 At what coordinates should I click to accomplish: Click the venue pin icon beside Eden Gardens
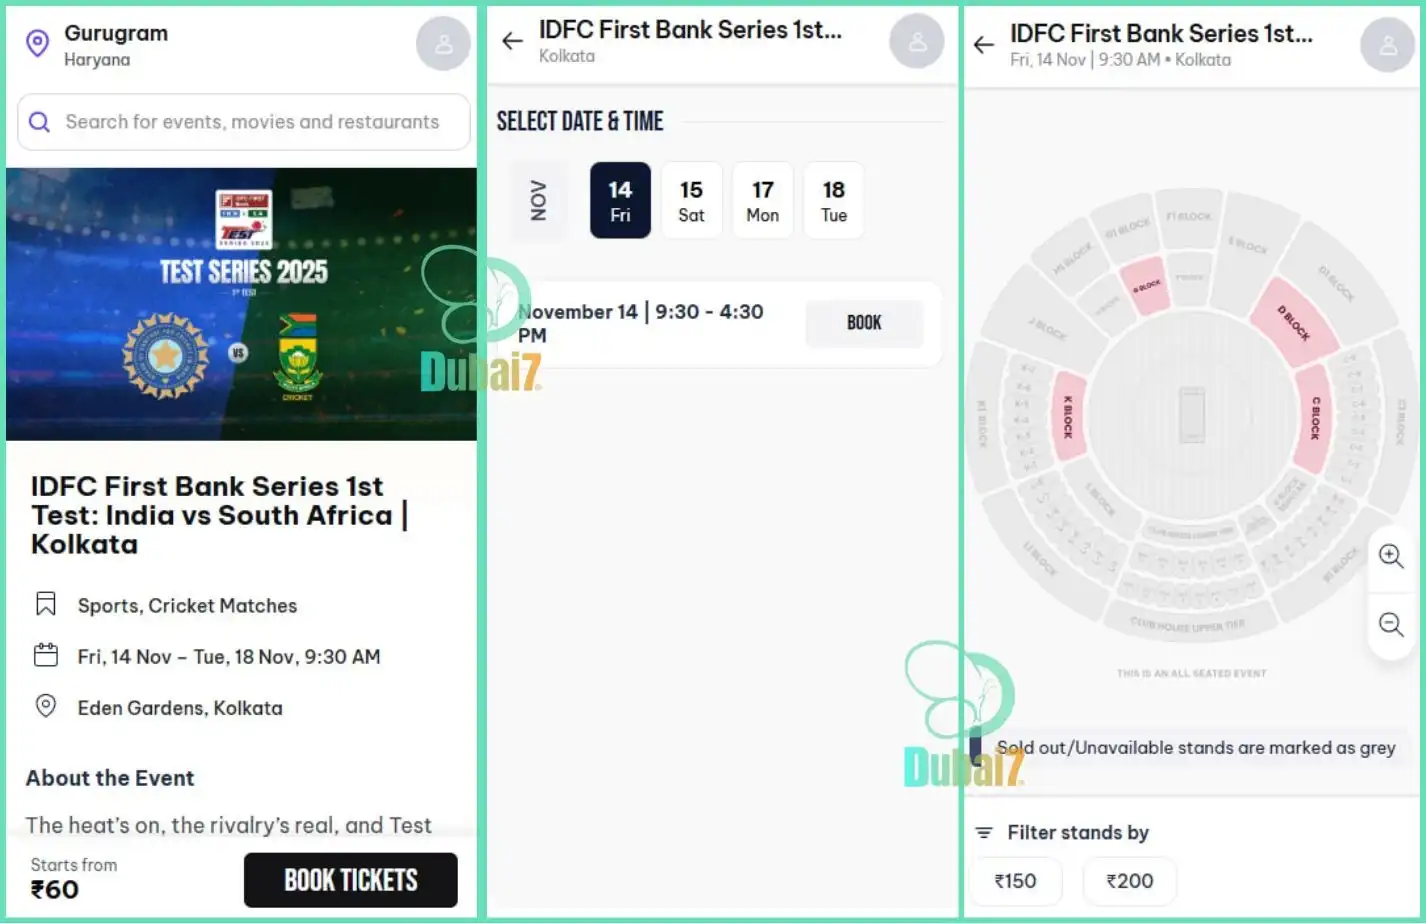click(46, 706)
